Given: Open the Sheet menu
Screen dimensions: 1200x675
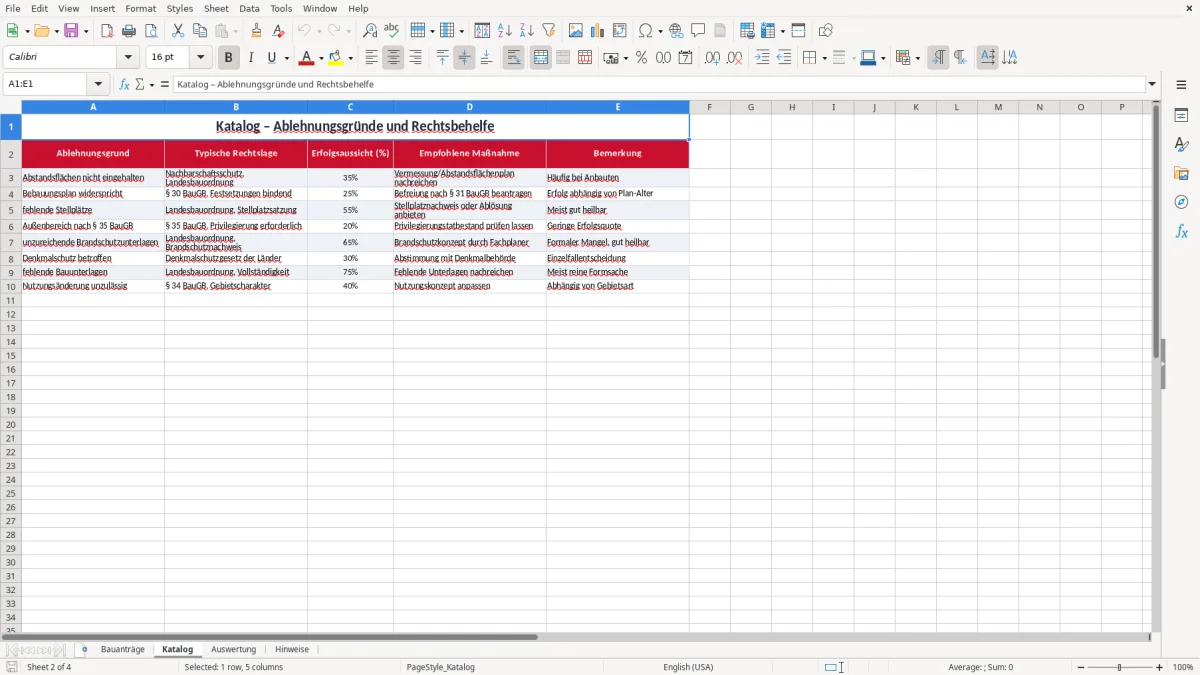Looking at the screenshot, I should tap(216, 8).
